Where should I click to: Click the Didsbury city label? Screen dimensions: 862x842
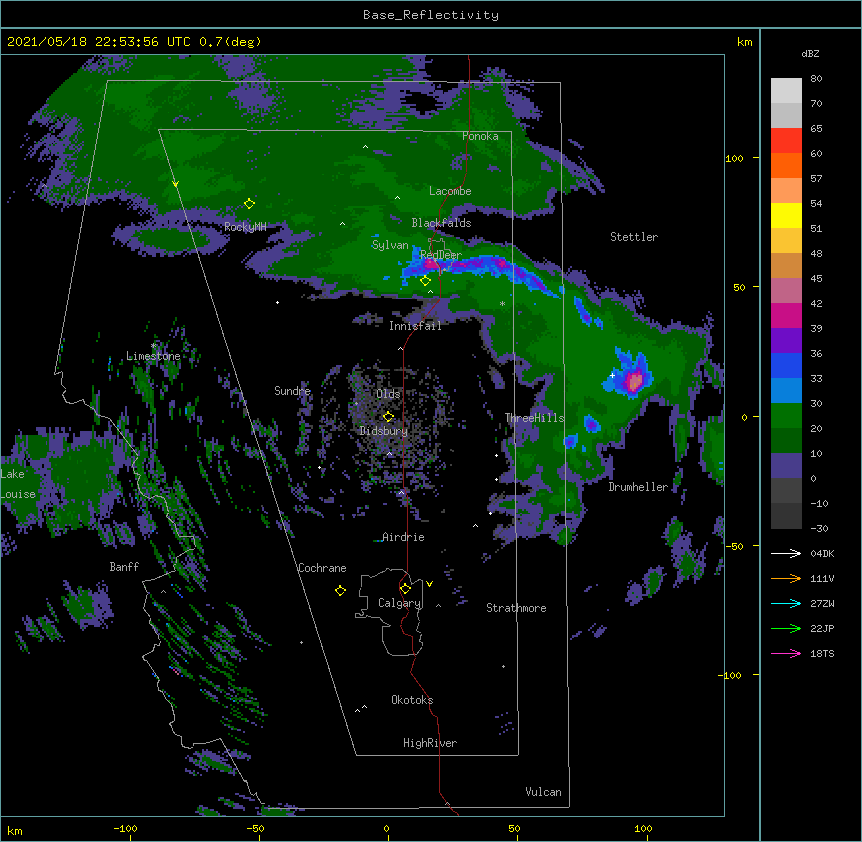tap(384, 431)
